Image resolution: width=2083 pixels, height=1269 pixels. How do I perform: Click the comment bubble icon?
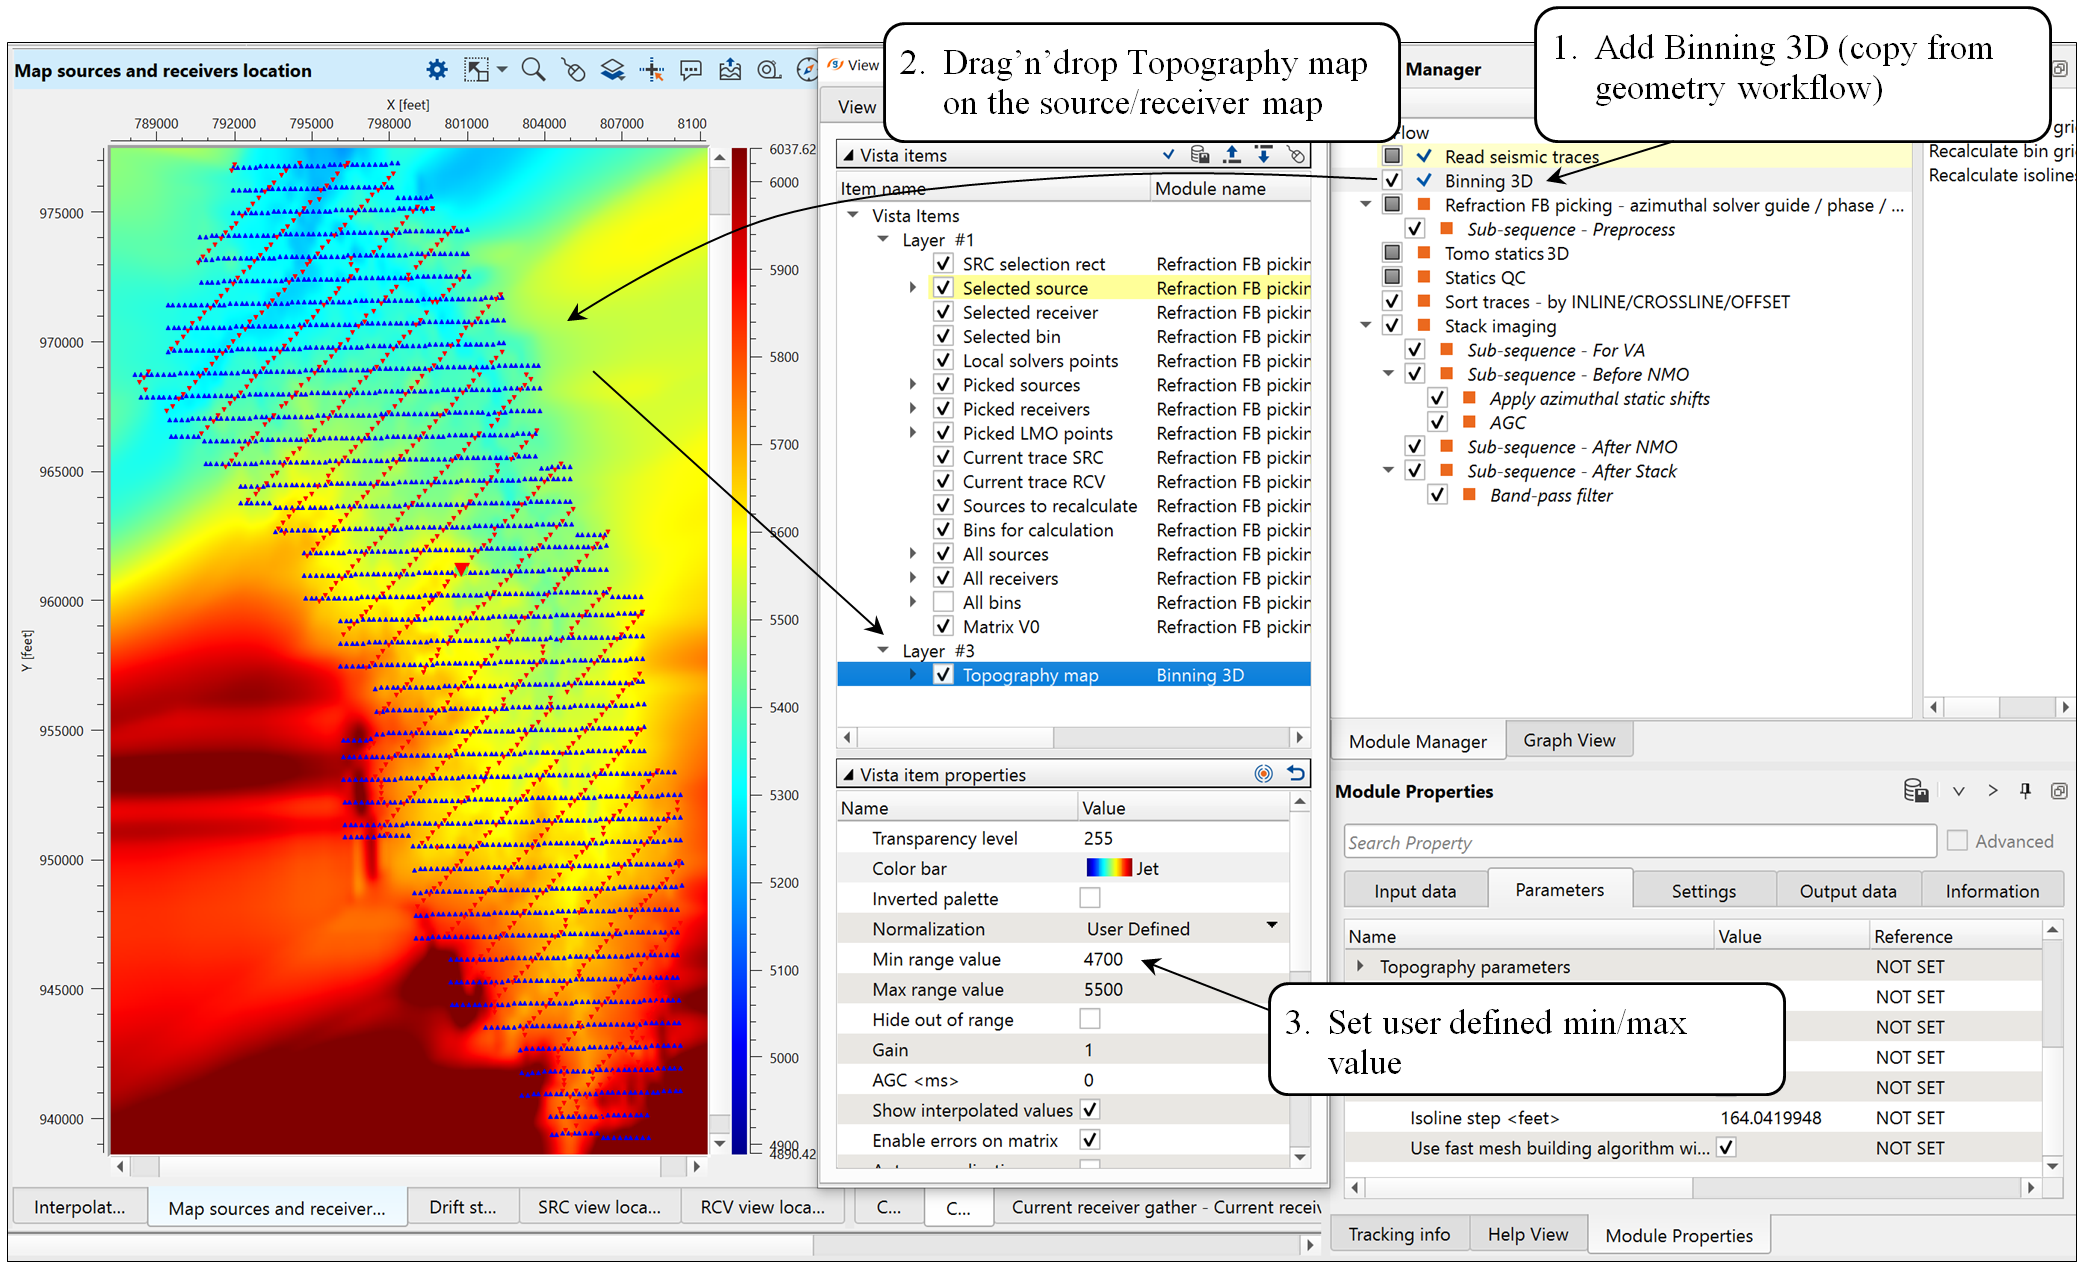coord(691,70)
